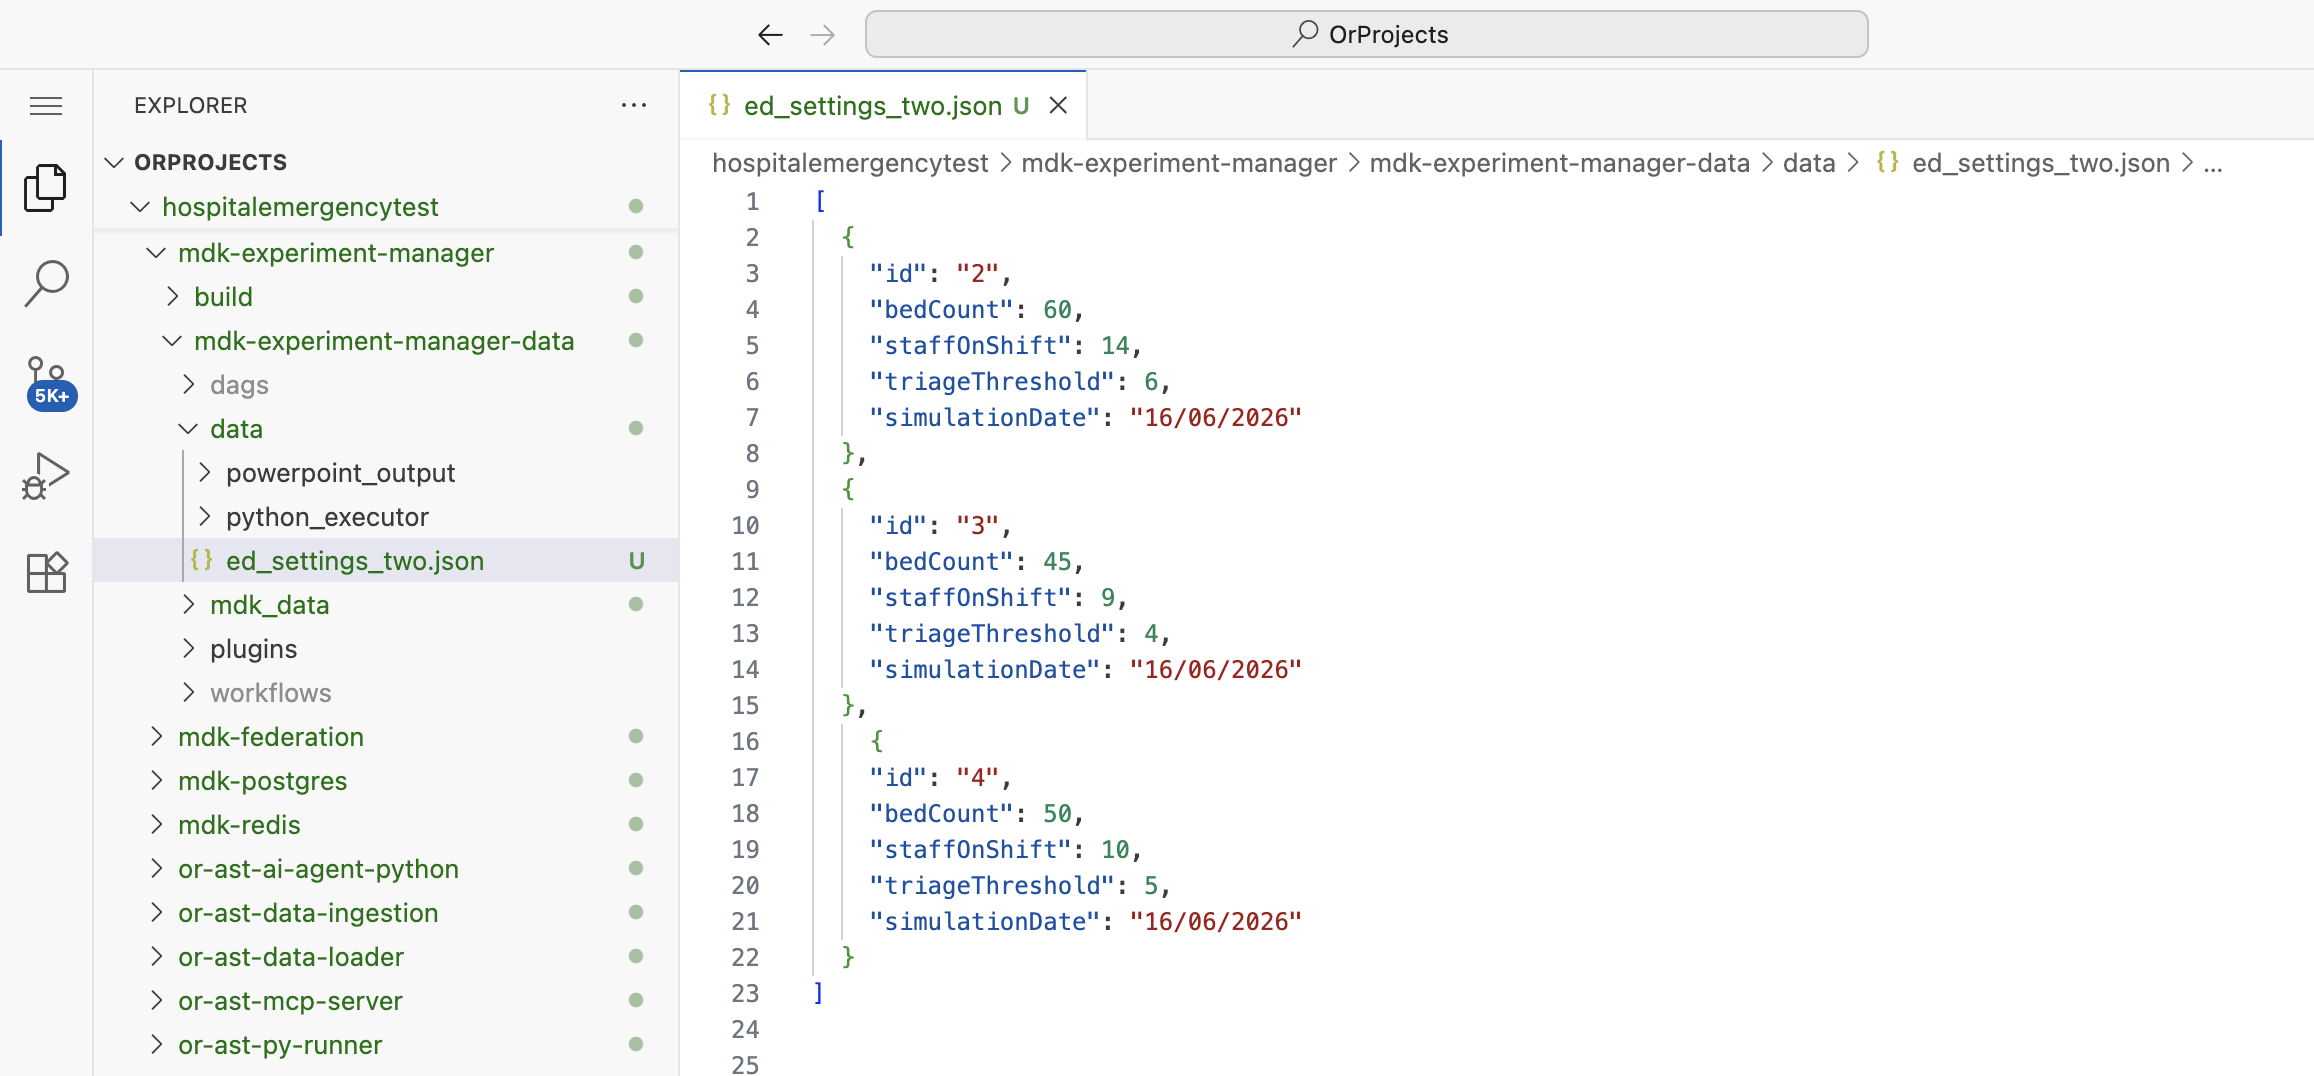The height and width of the screenshot is (1076, 2314).
Task: Click the JSON file icon on editor tab
Action: 719,104
